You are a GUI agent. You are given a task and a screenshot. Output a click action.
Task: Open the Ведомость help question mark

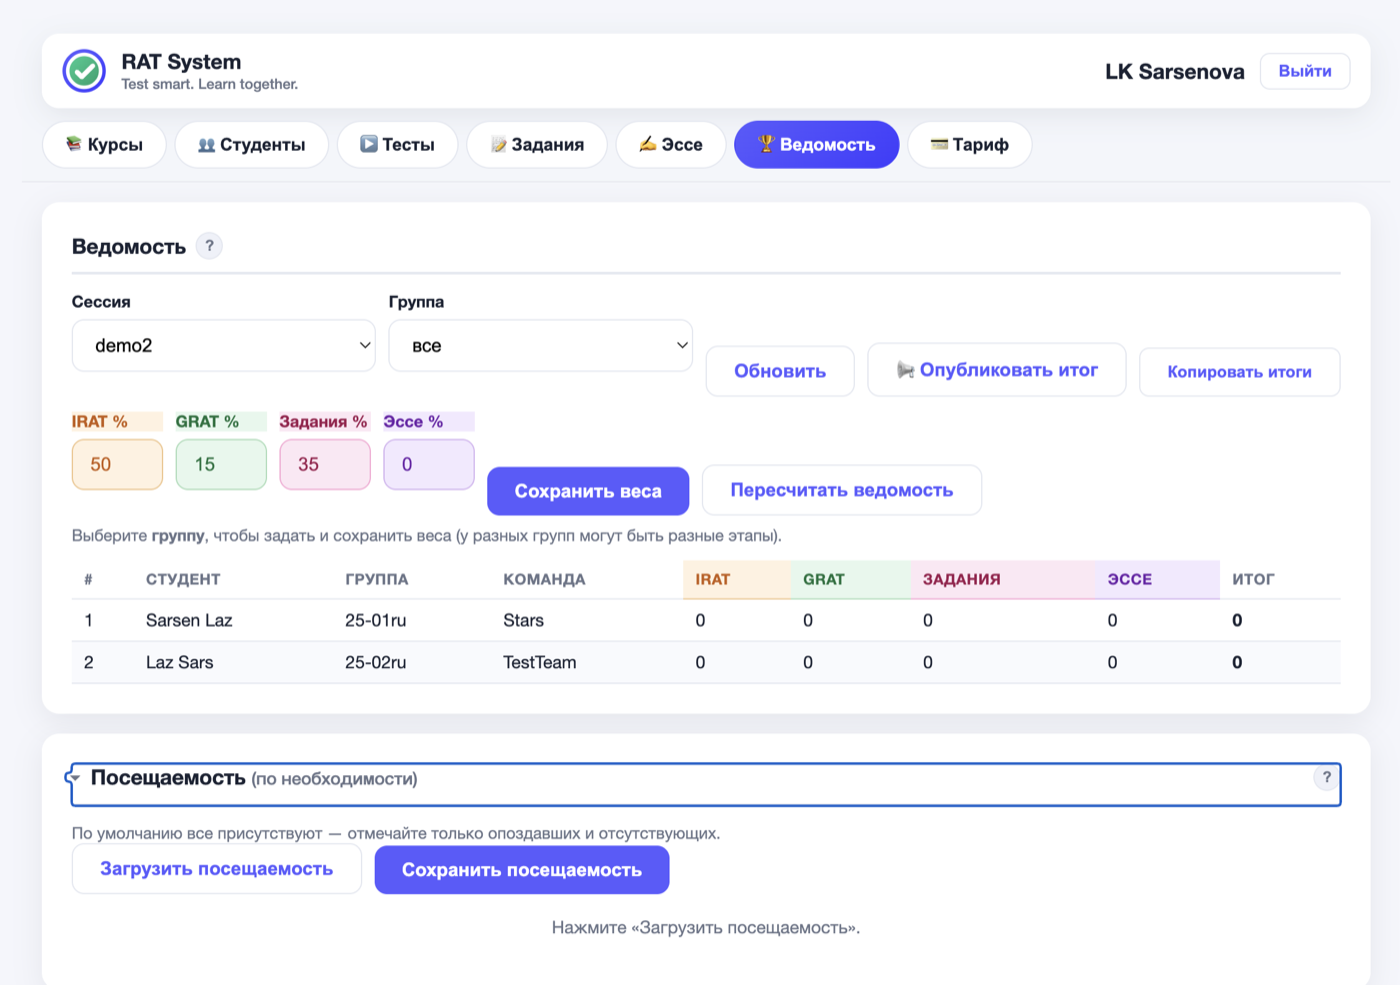click(x=209, y=246)
